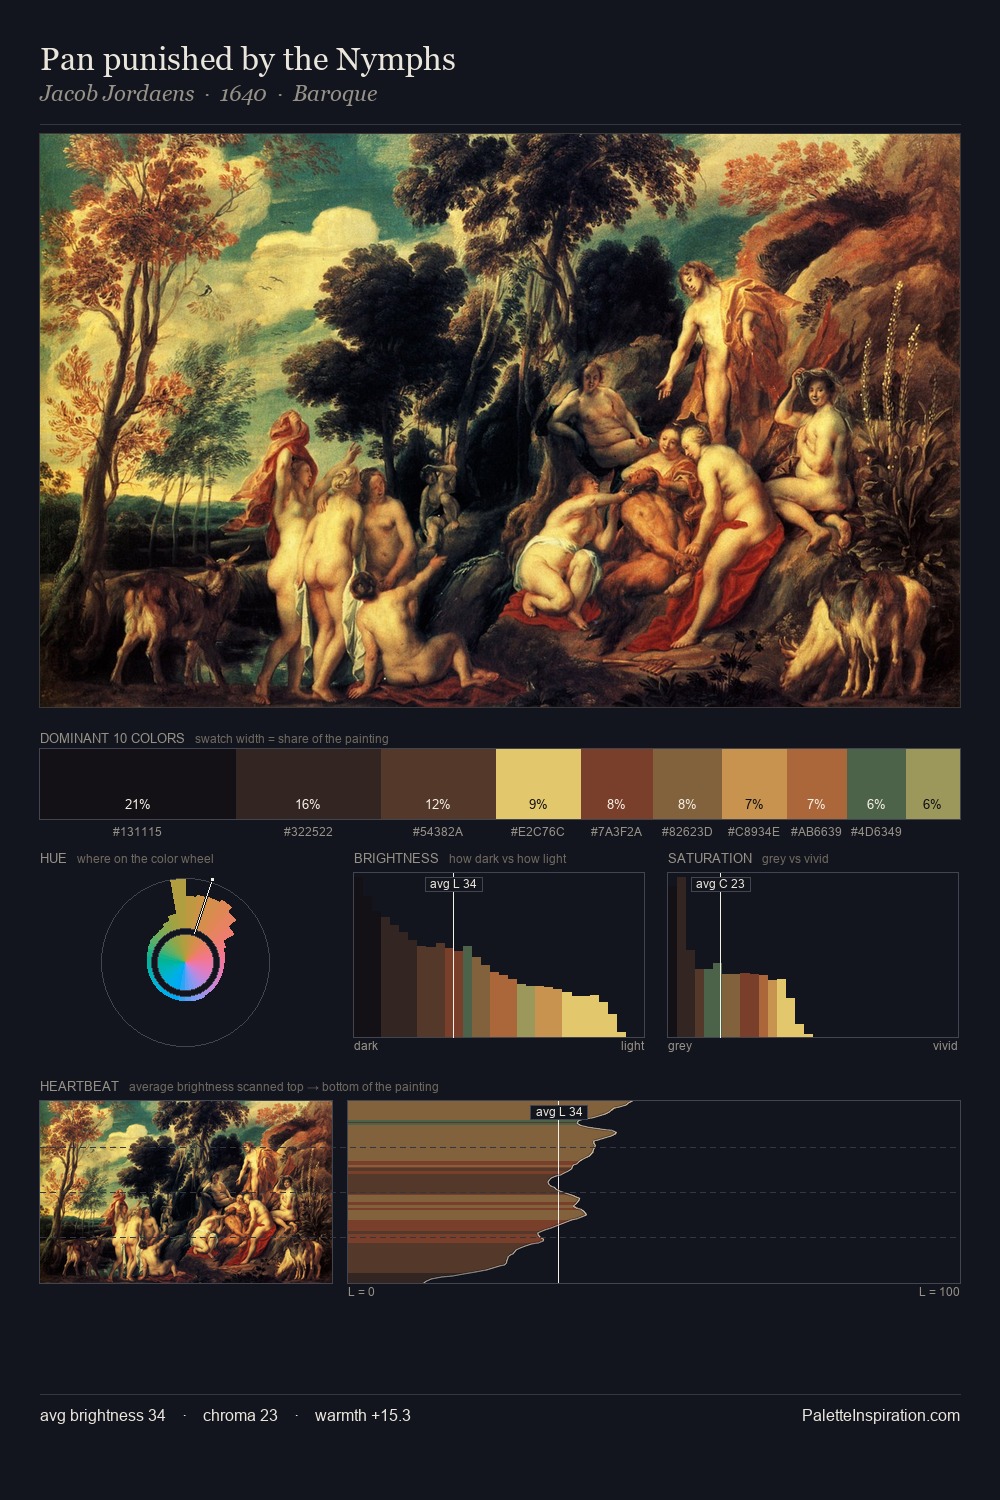Image resolution: width=1000 pixels, height=1500 pixels.
Task: Click 'where on the color wheel' caption
Action: coord(145,859)
